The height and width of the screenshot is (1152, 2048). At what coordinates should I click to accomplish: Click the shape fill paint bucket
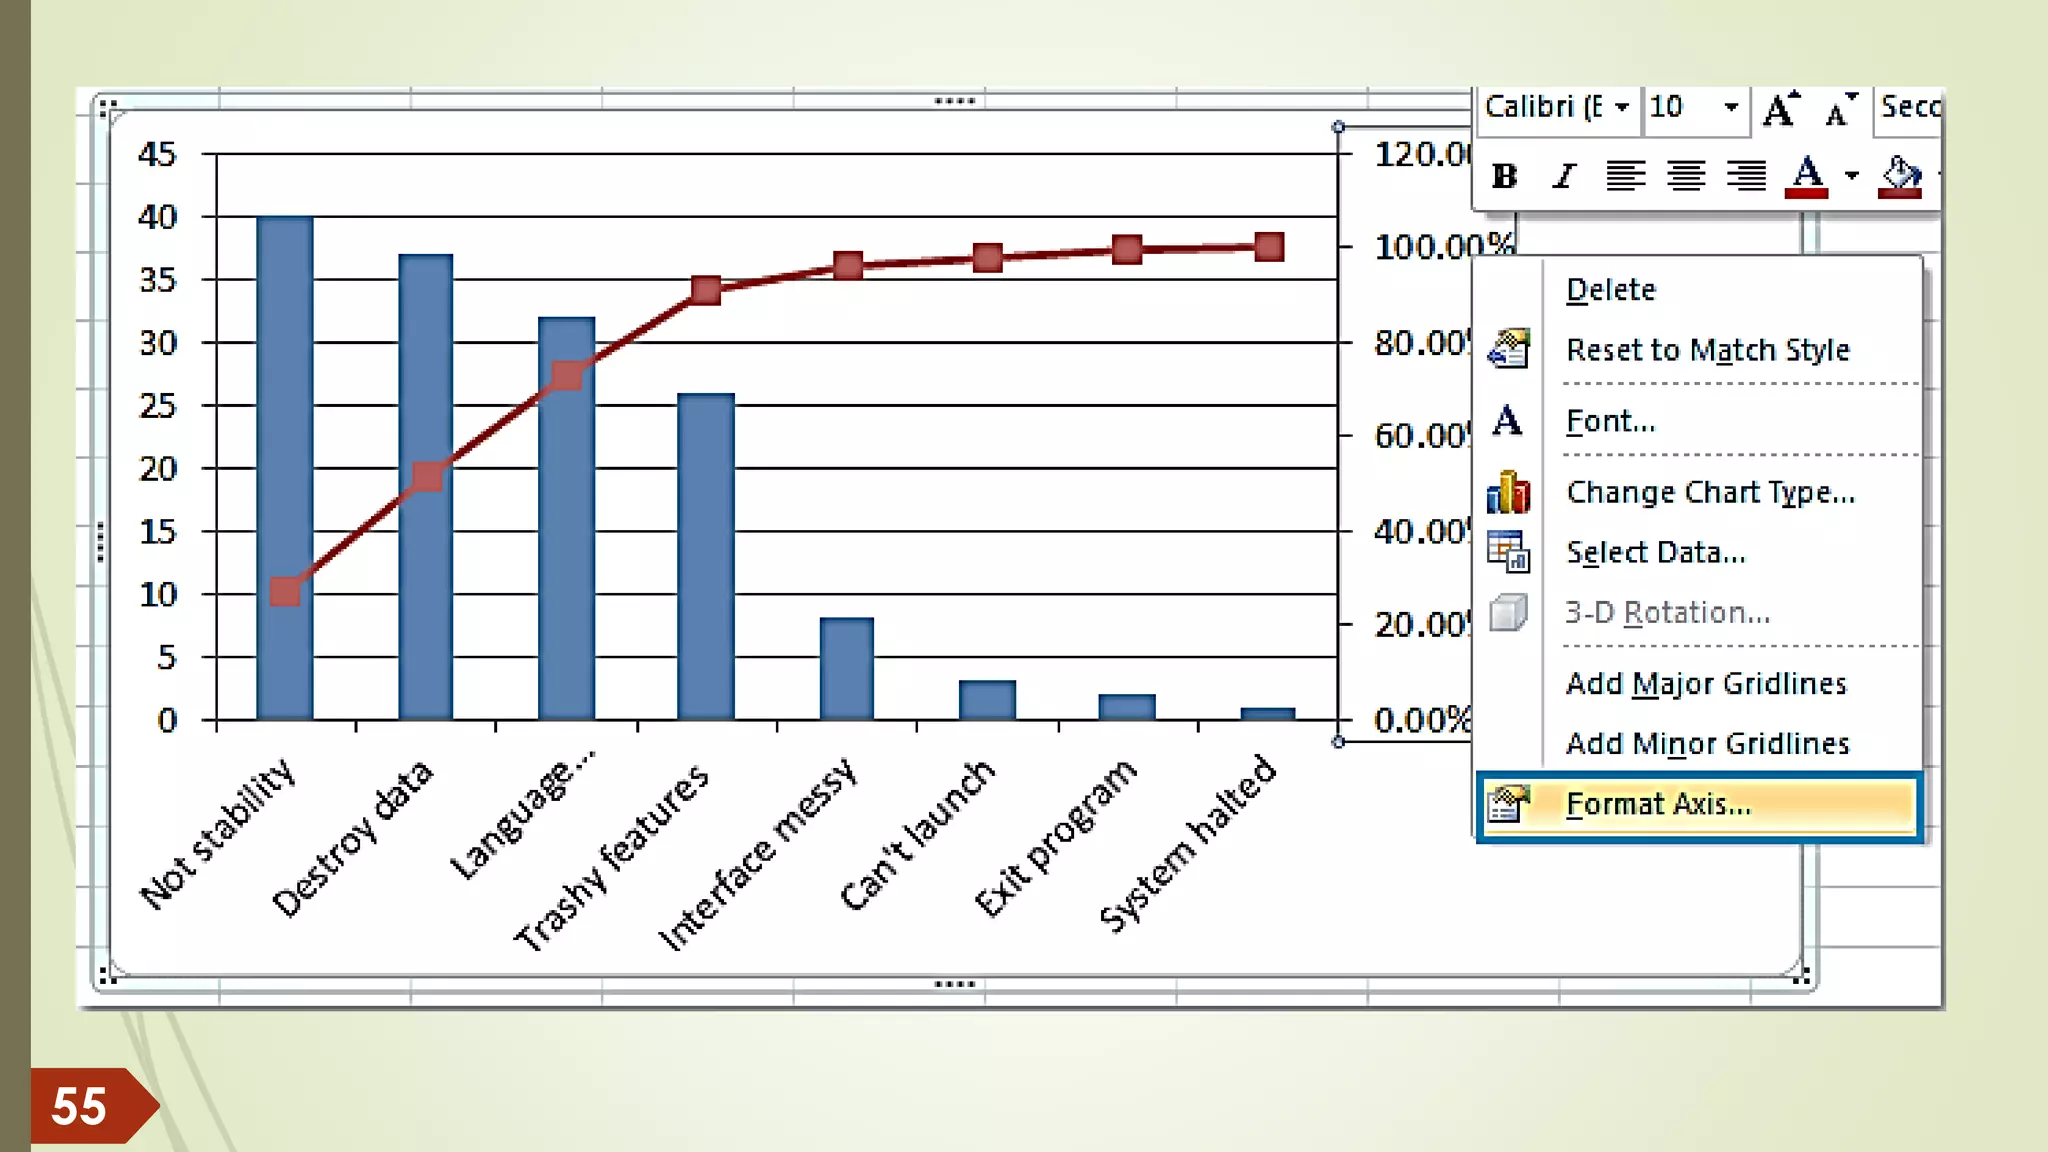pos(1899,177)
